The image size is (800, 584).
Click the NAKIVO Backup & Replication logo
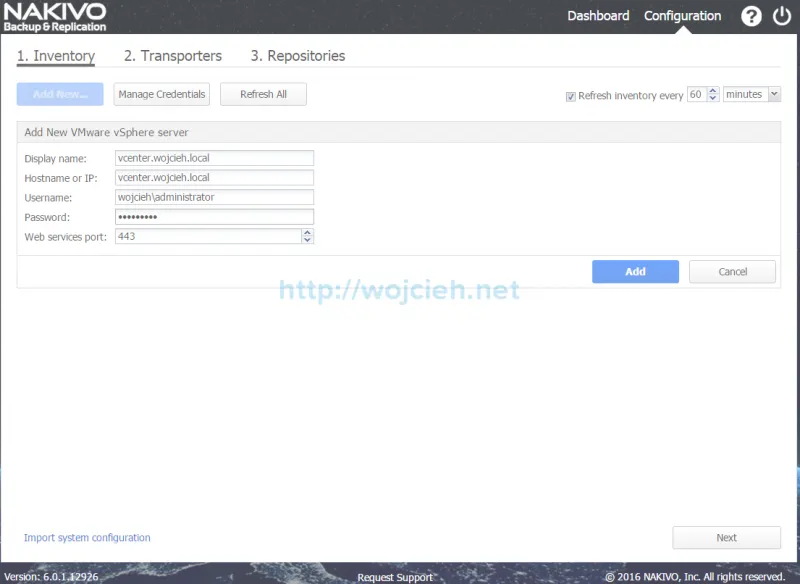[x=55, y=17]
